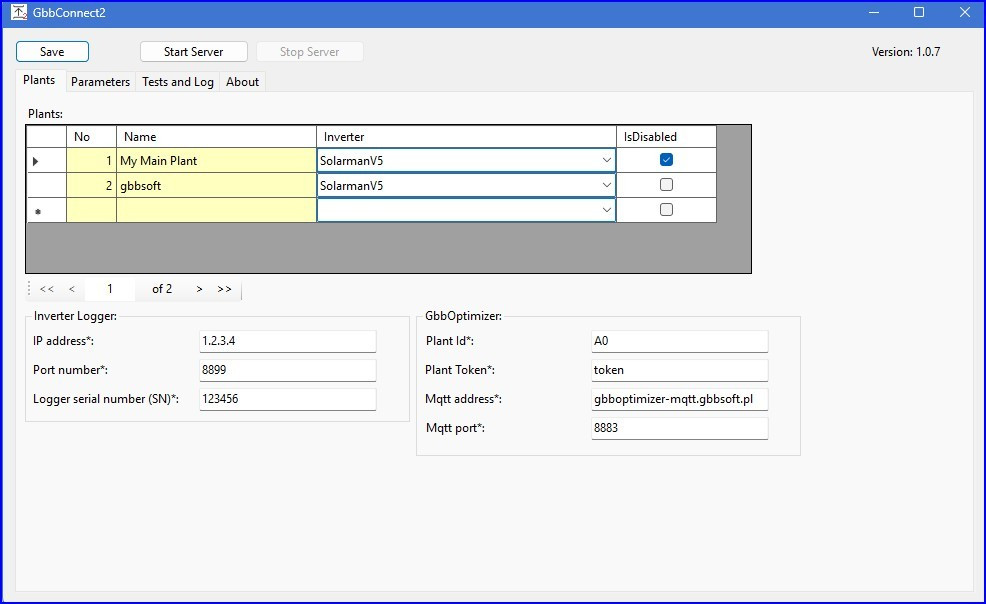Close the GbbConnect2 window
This screenshot has height=604, width=986.
tap(965, 13)
